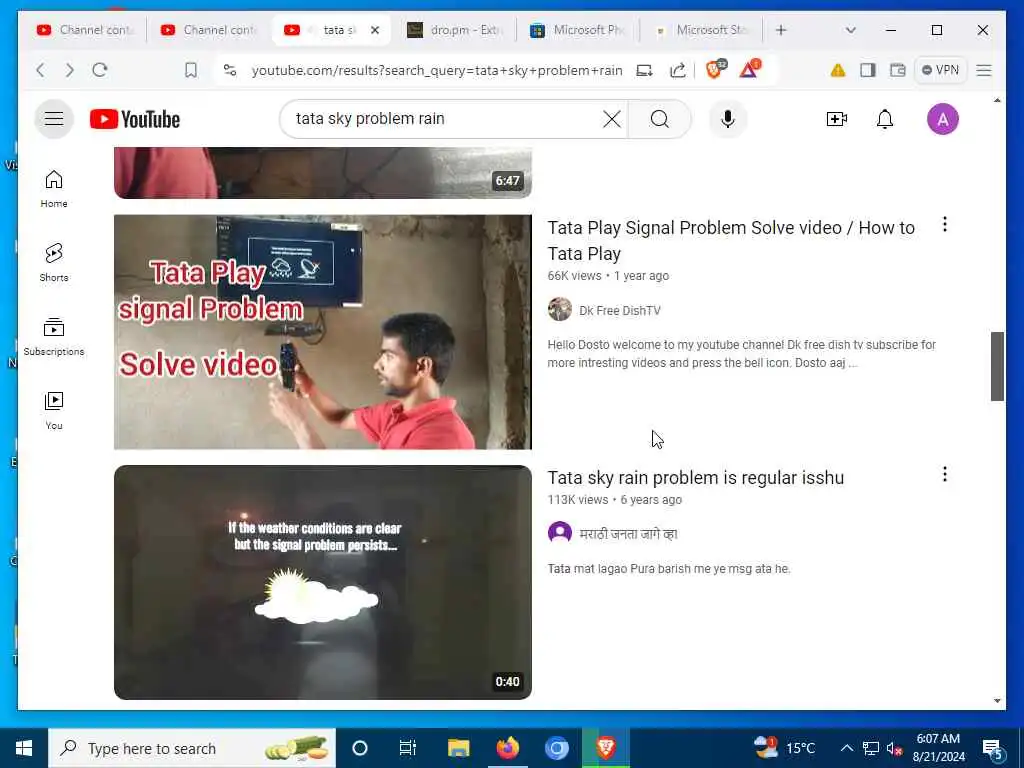Reload the page in the browser
Image resolution: width=1024 pixels, height=768 pixels.
click(100, 70)
